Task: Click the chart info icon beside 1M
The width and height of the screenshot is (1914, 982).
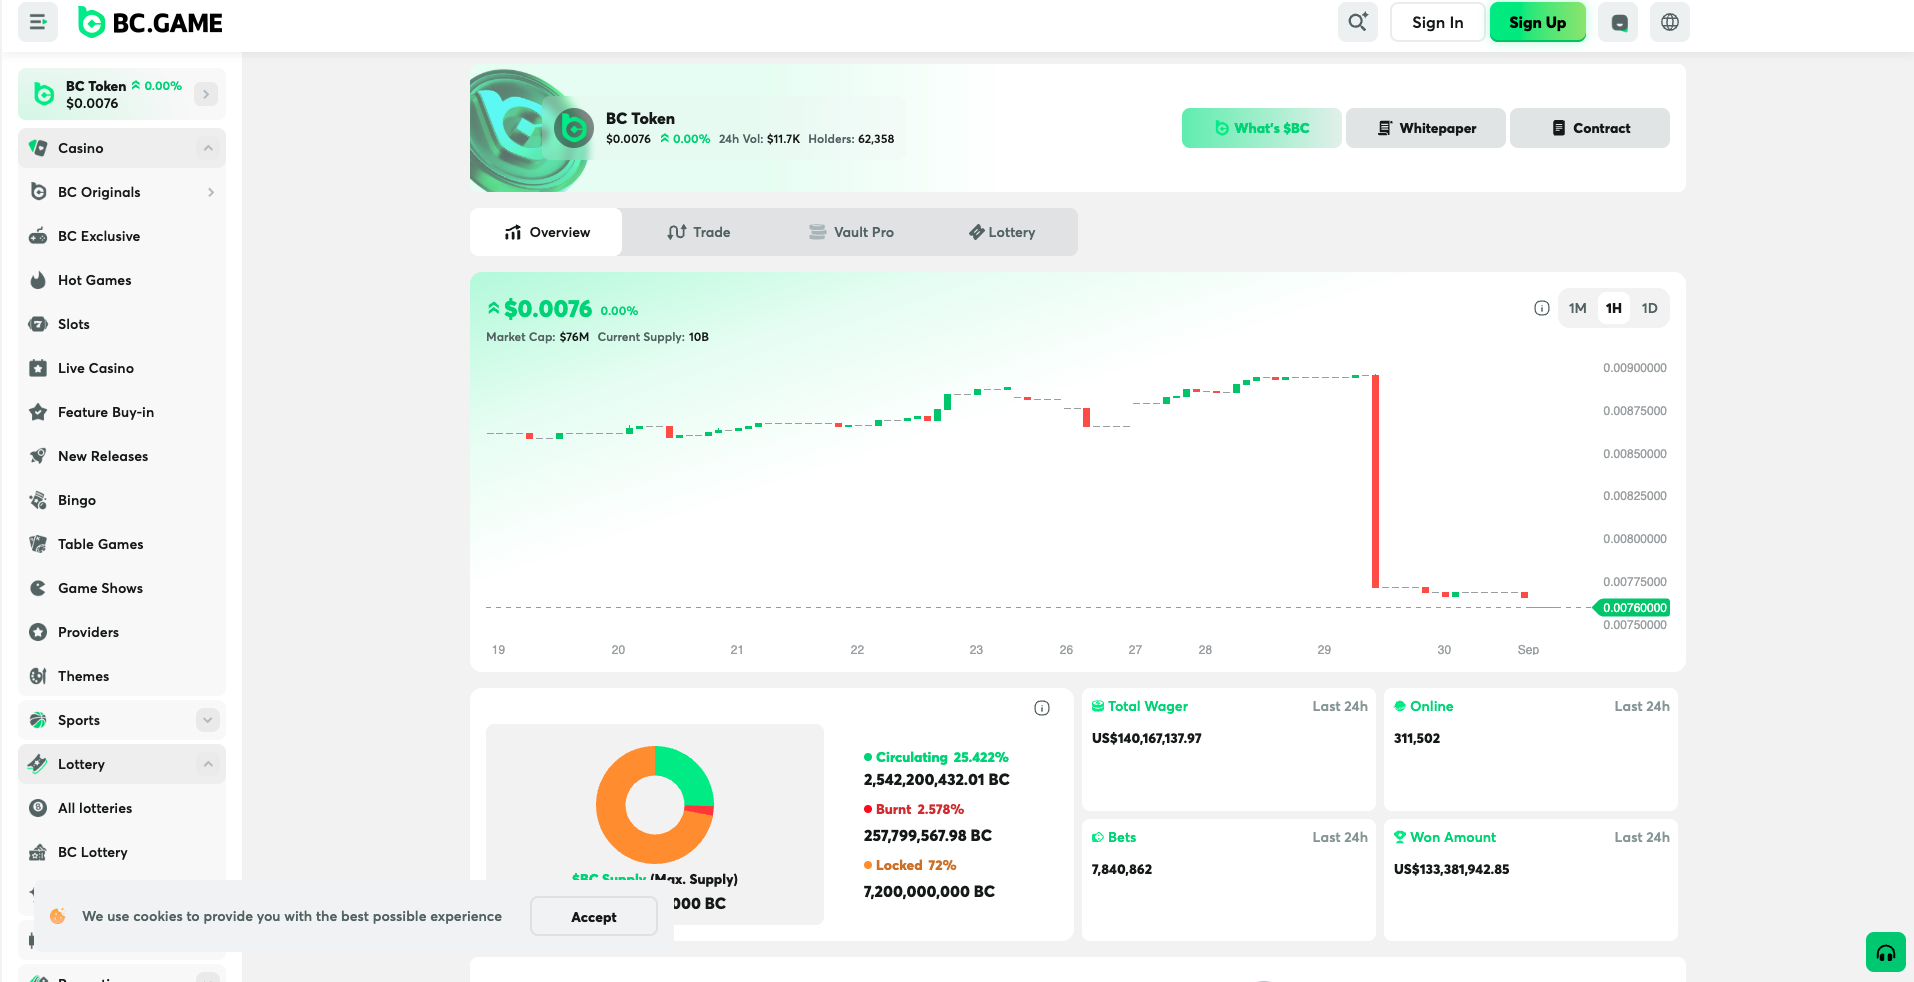Action: point(1542,308)
